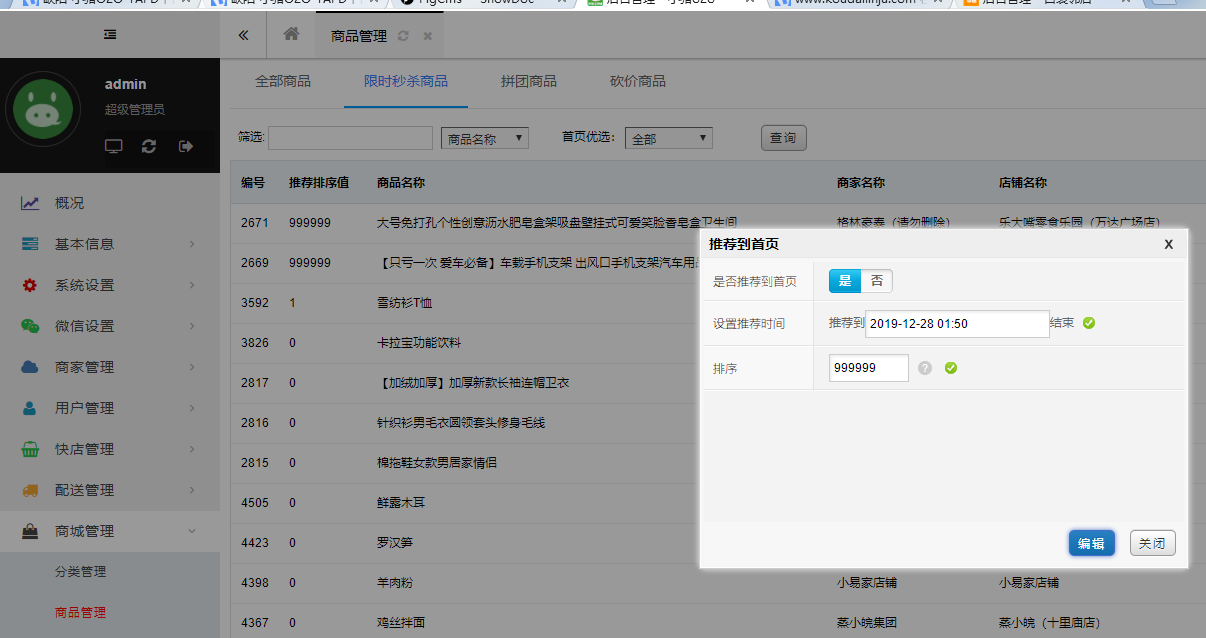Click the 微信设置 WeChat icon
The image size is (1206, 638).
(x=30, y=326)
